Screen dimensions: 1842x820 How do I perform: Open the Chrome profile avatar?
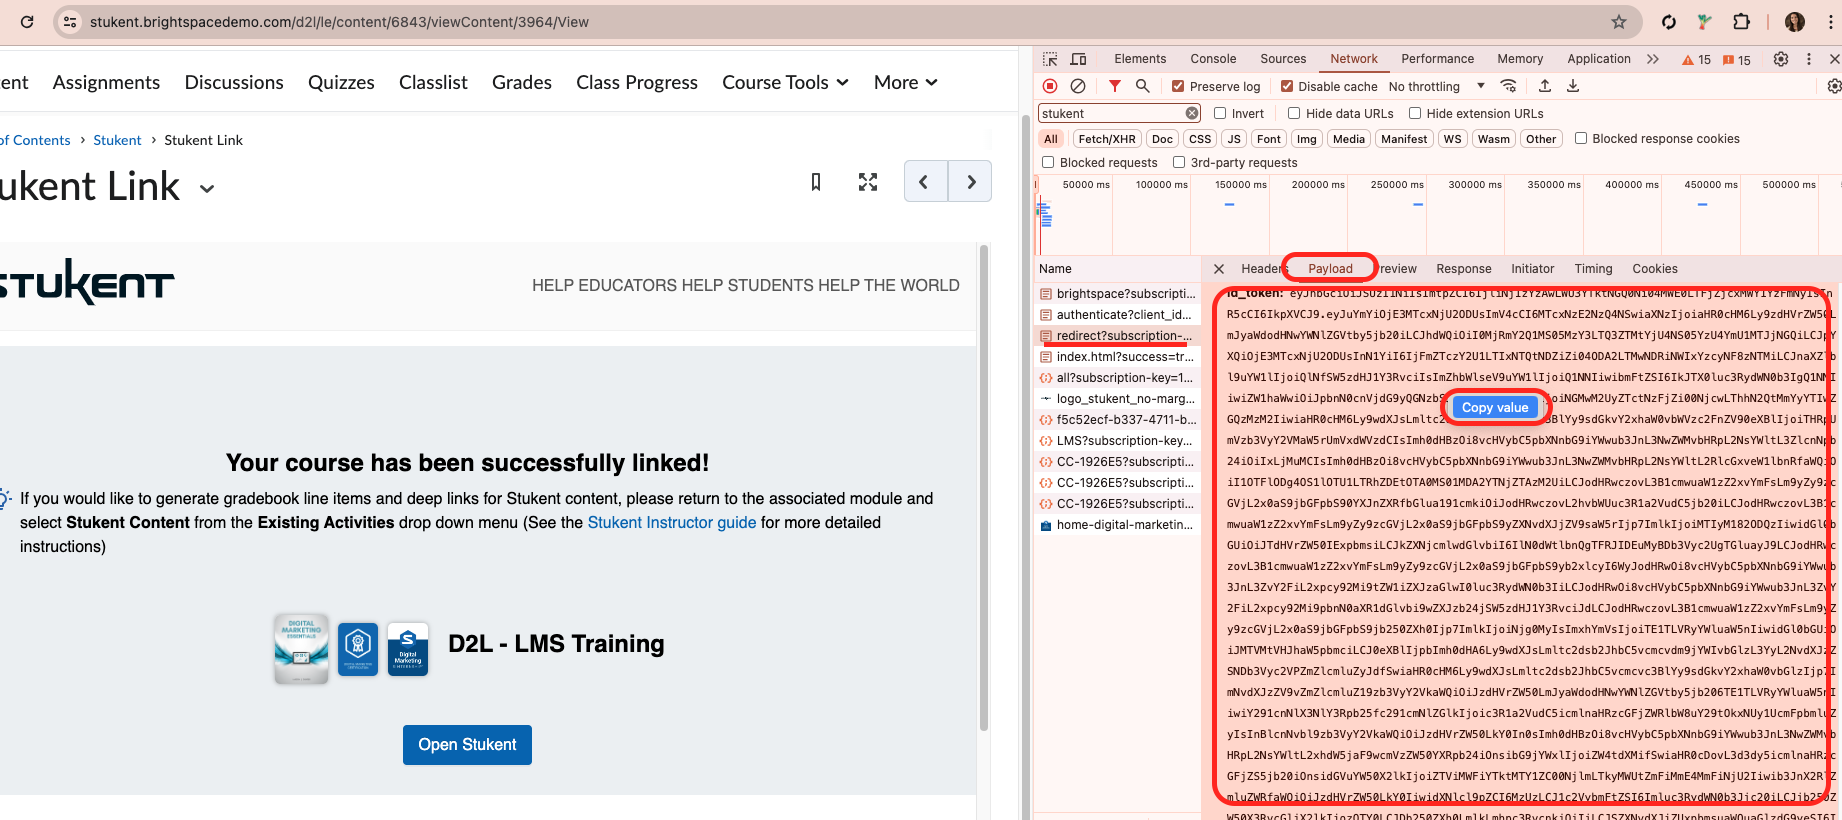(x=1795, y=22)
